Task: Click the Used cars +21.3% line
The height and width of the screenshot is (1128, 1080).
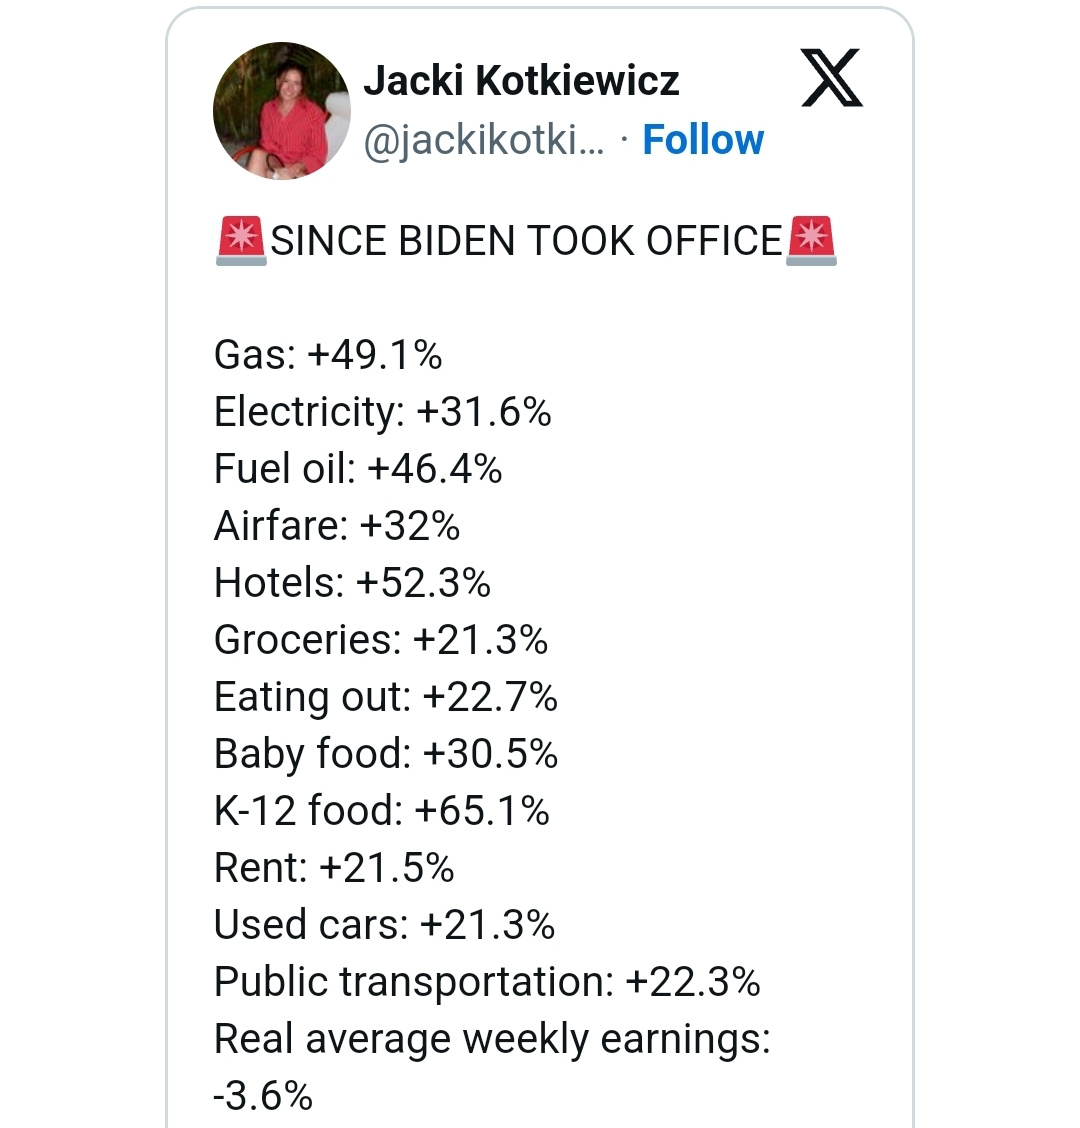Action: click(x=384, y=925)
